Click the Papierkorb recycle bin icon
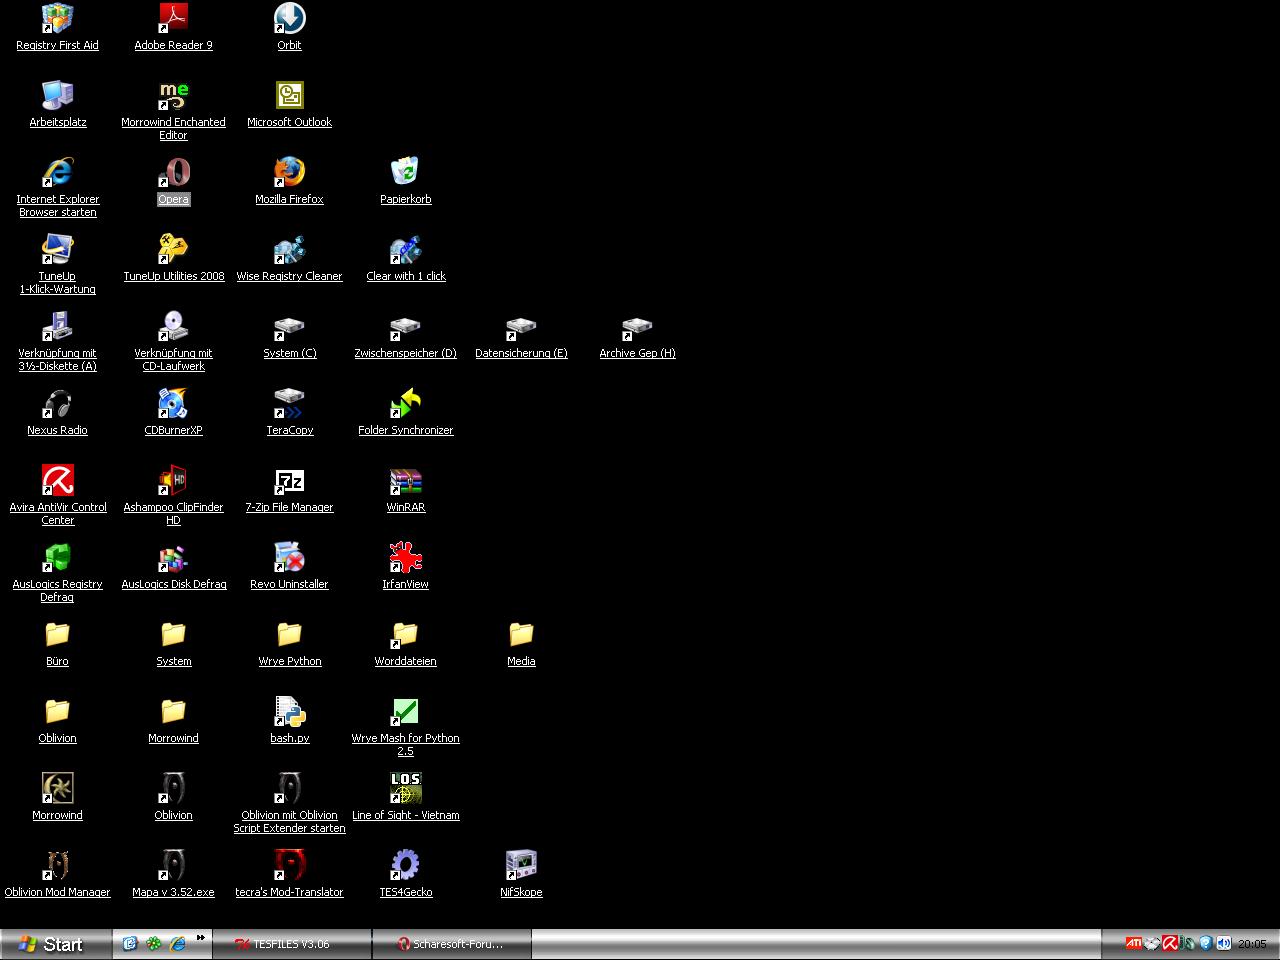 (405, 173)
